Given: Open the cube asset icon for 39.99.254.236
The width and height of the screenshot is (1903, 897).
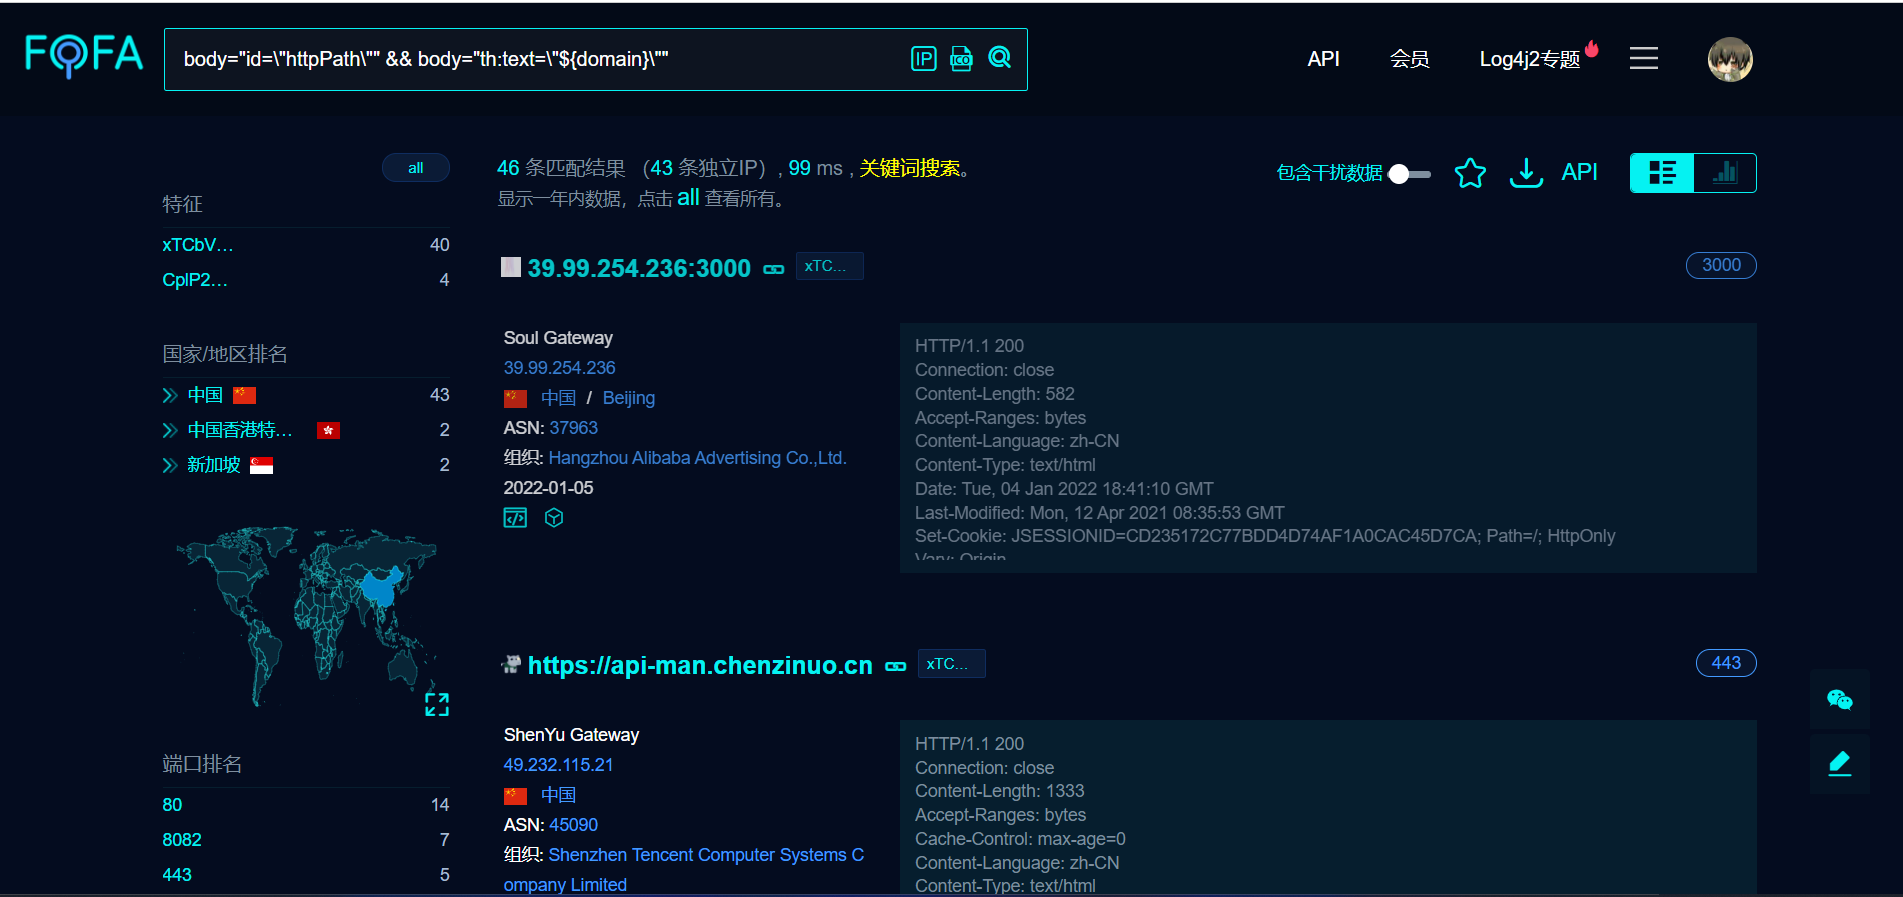Looking at the screenshot, I should coord(554,518).
